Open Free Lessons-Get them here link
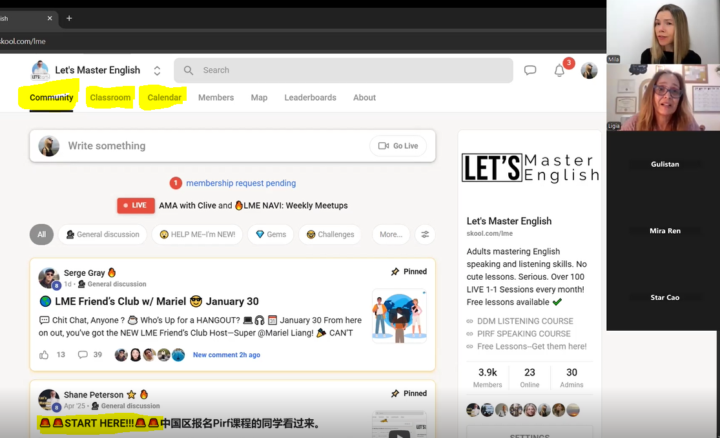720x438 pixels. coord(532,346)
